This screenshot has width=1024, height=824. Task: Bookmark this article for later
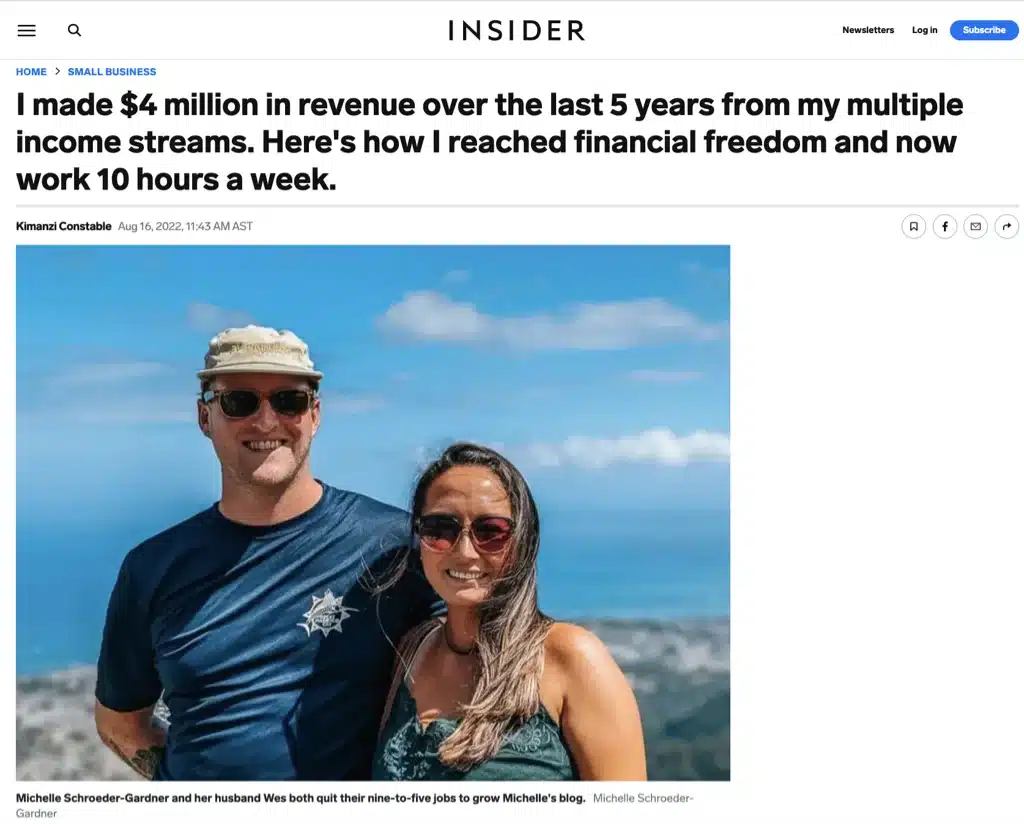click(x=913, y=226)
